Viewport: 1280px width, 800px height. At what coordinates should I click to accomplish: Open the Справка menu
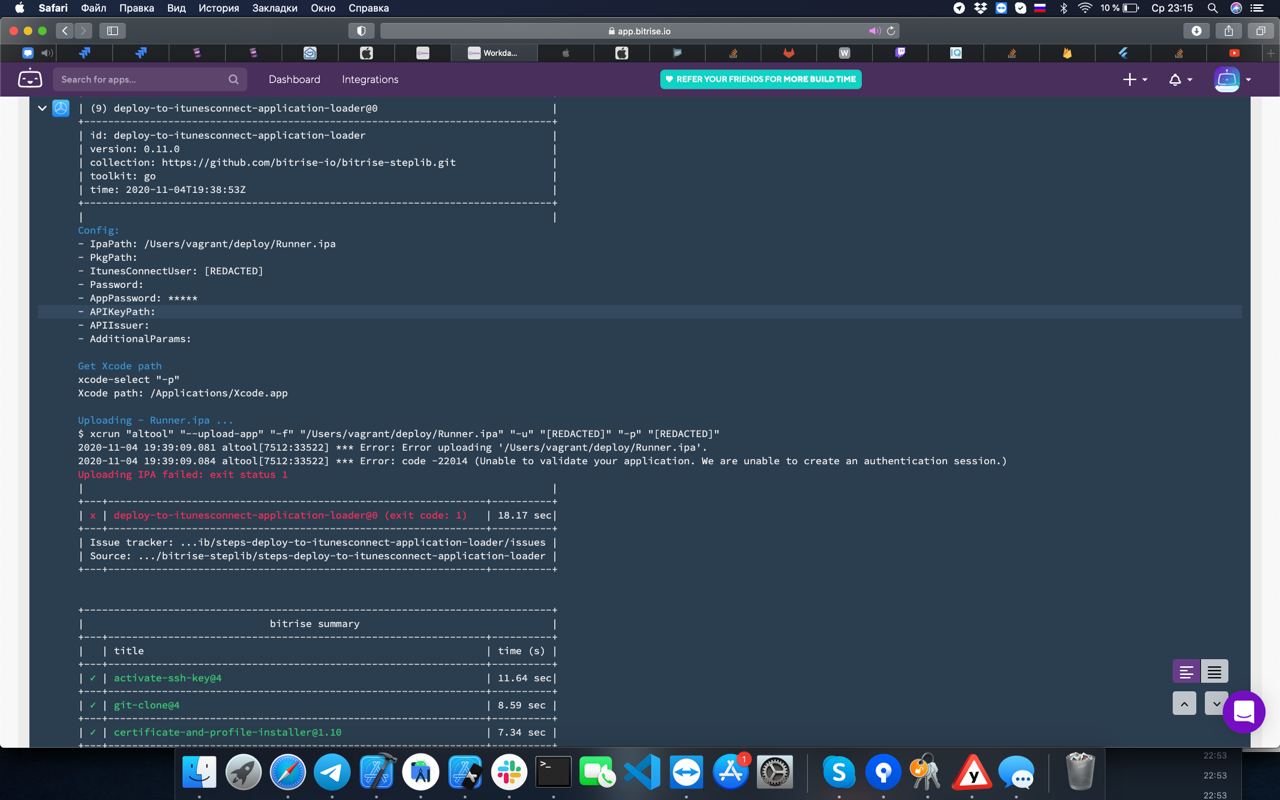(x=368, y=8)
